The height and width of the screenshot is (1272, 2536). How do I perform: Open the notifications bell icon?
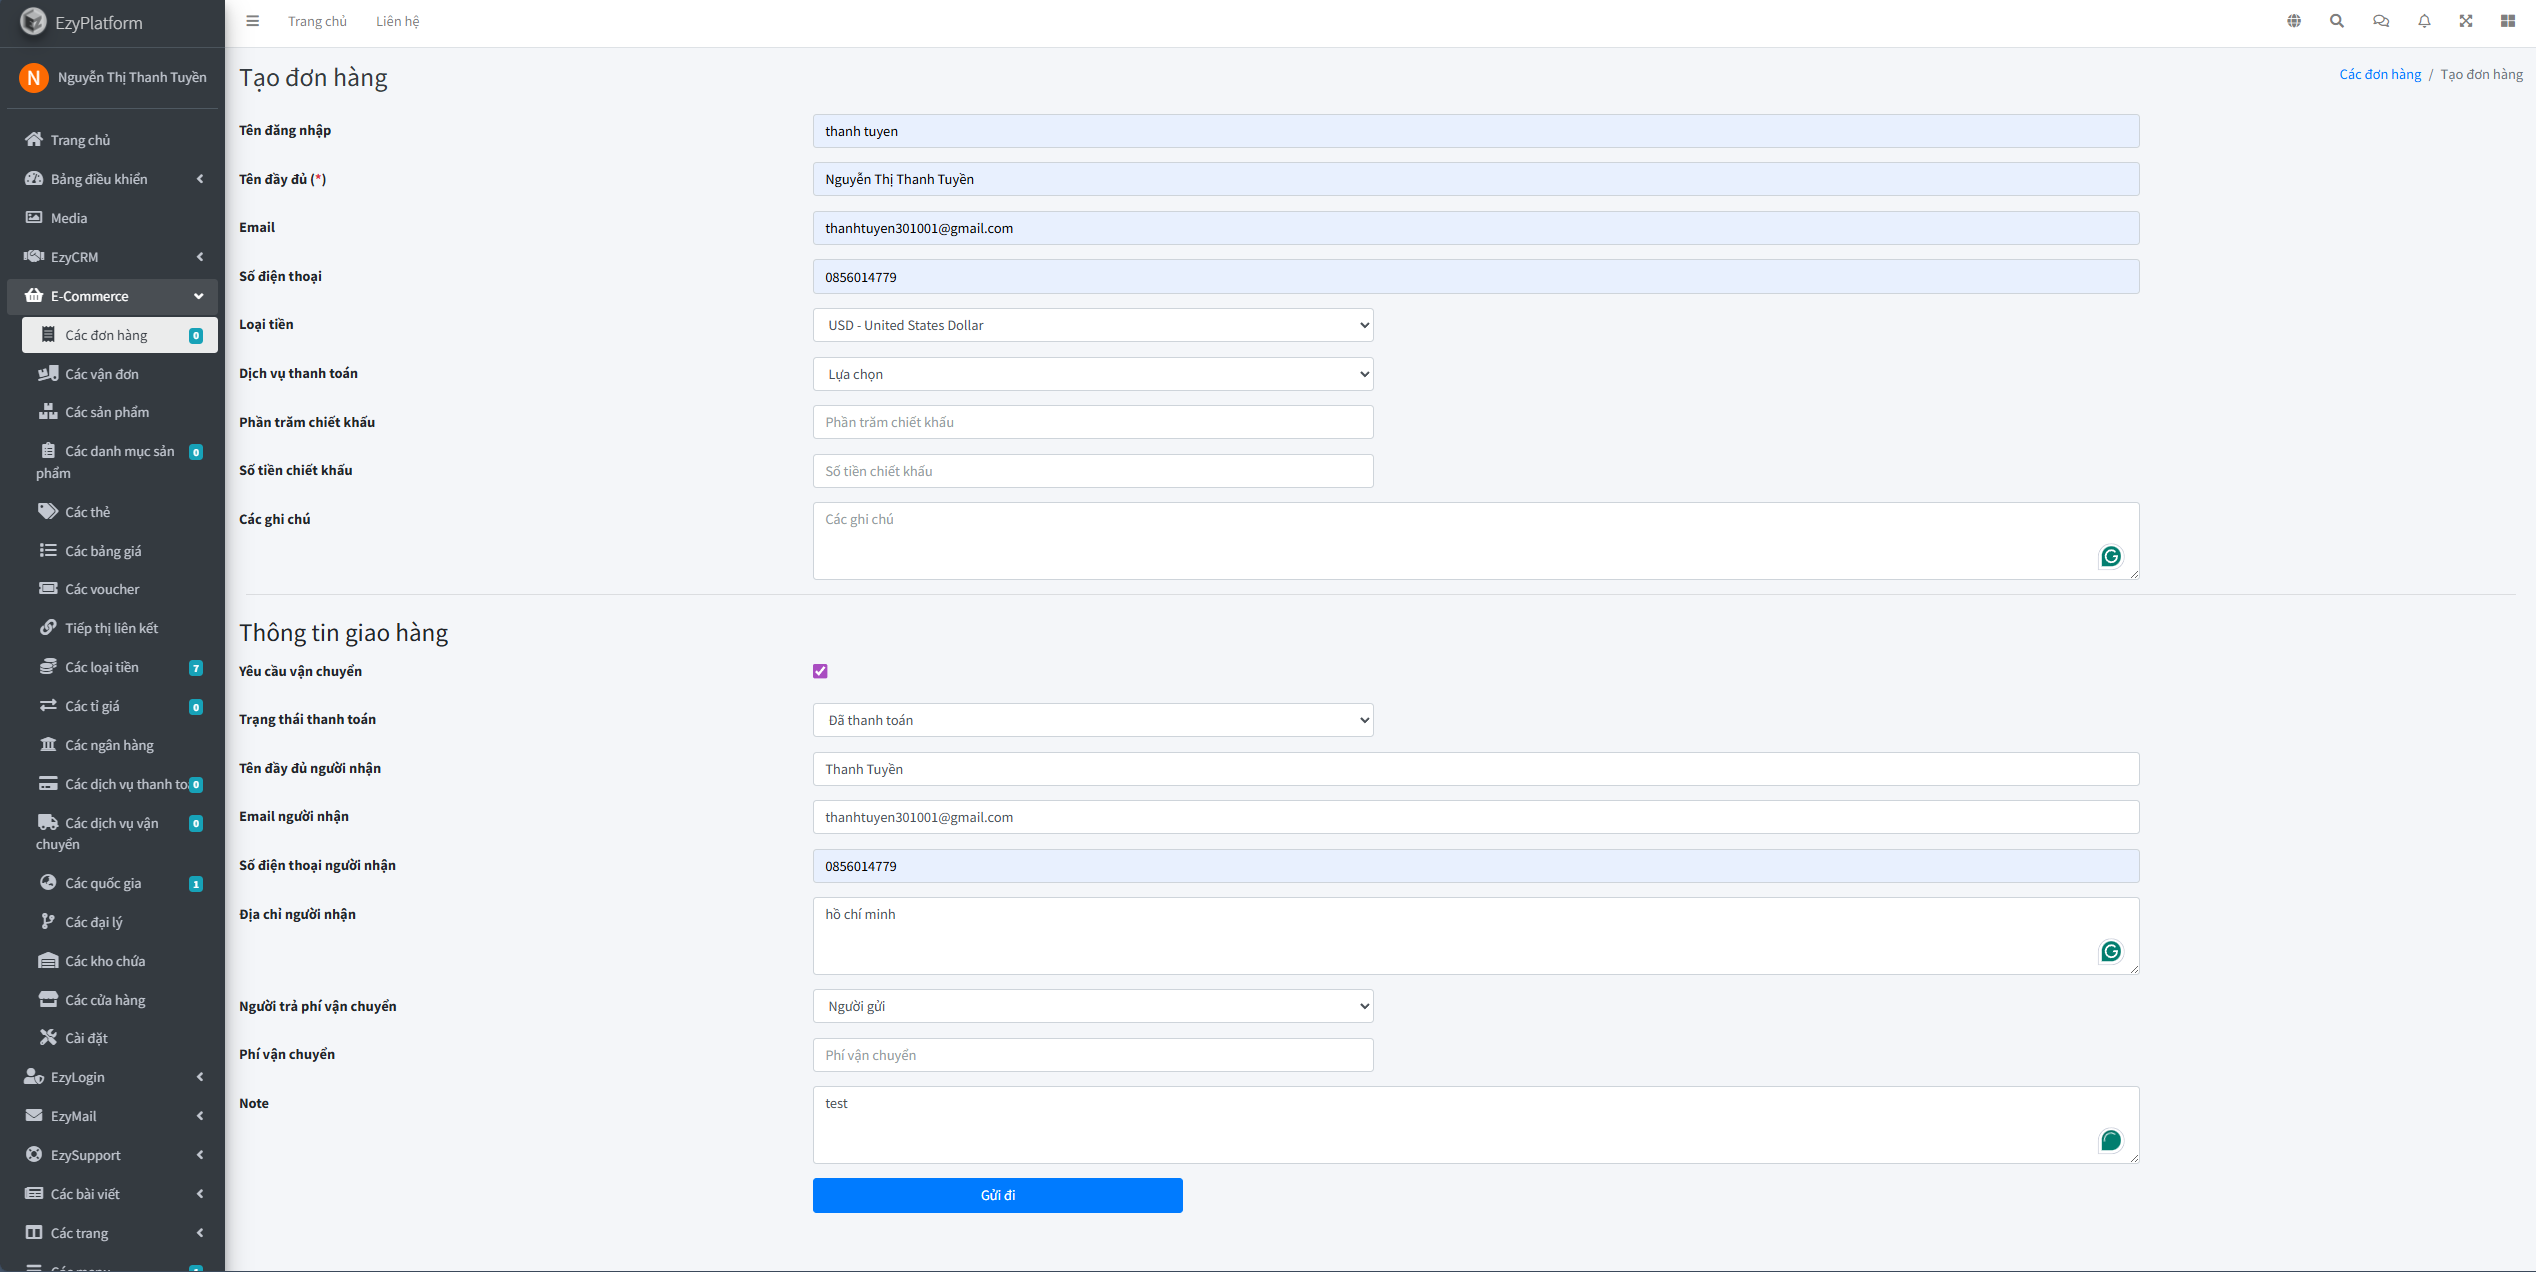[2424, 21]
